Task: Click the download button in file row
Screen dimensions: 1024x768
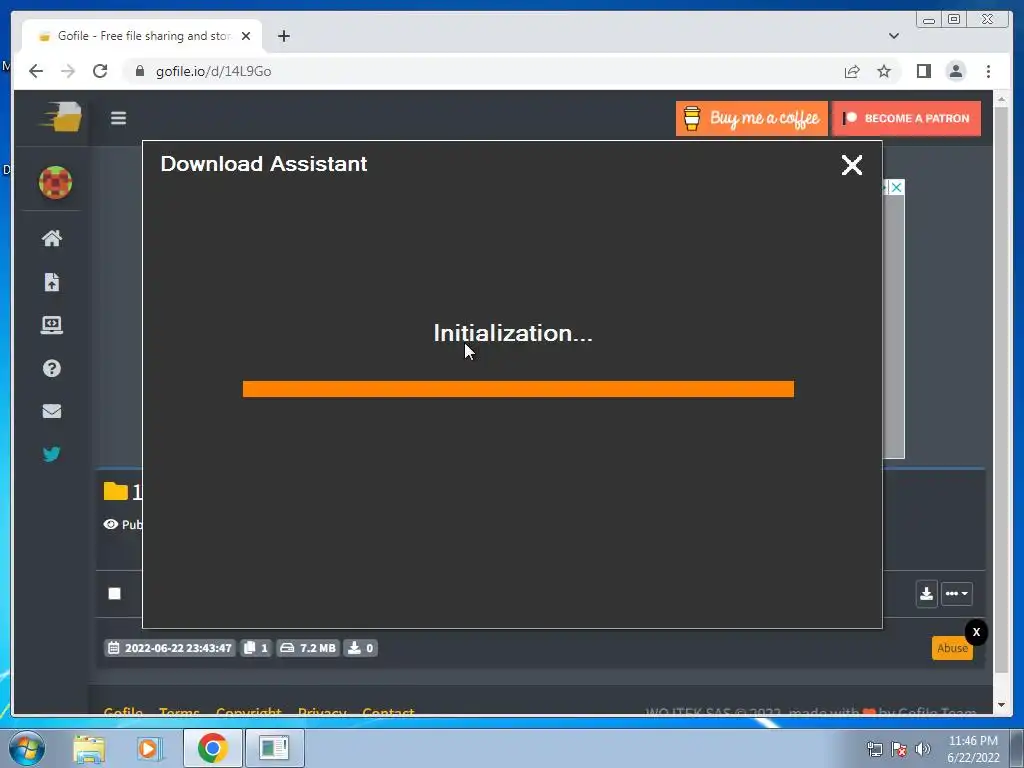Action: 926,594
